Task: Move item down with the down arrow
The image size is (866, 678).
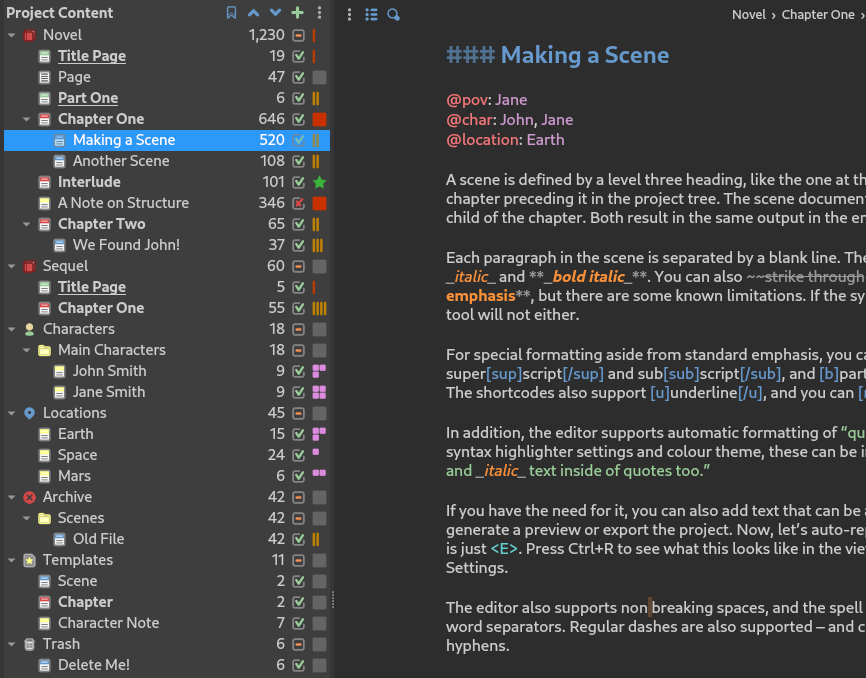Action: click(275, 13)
